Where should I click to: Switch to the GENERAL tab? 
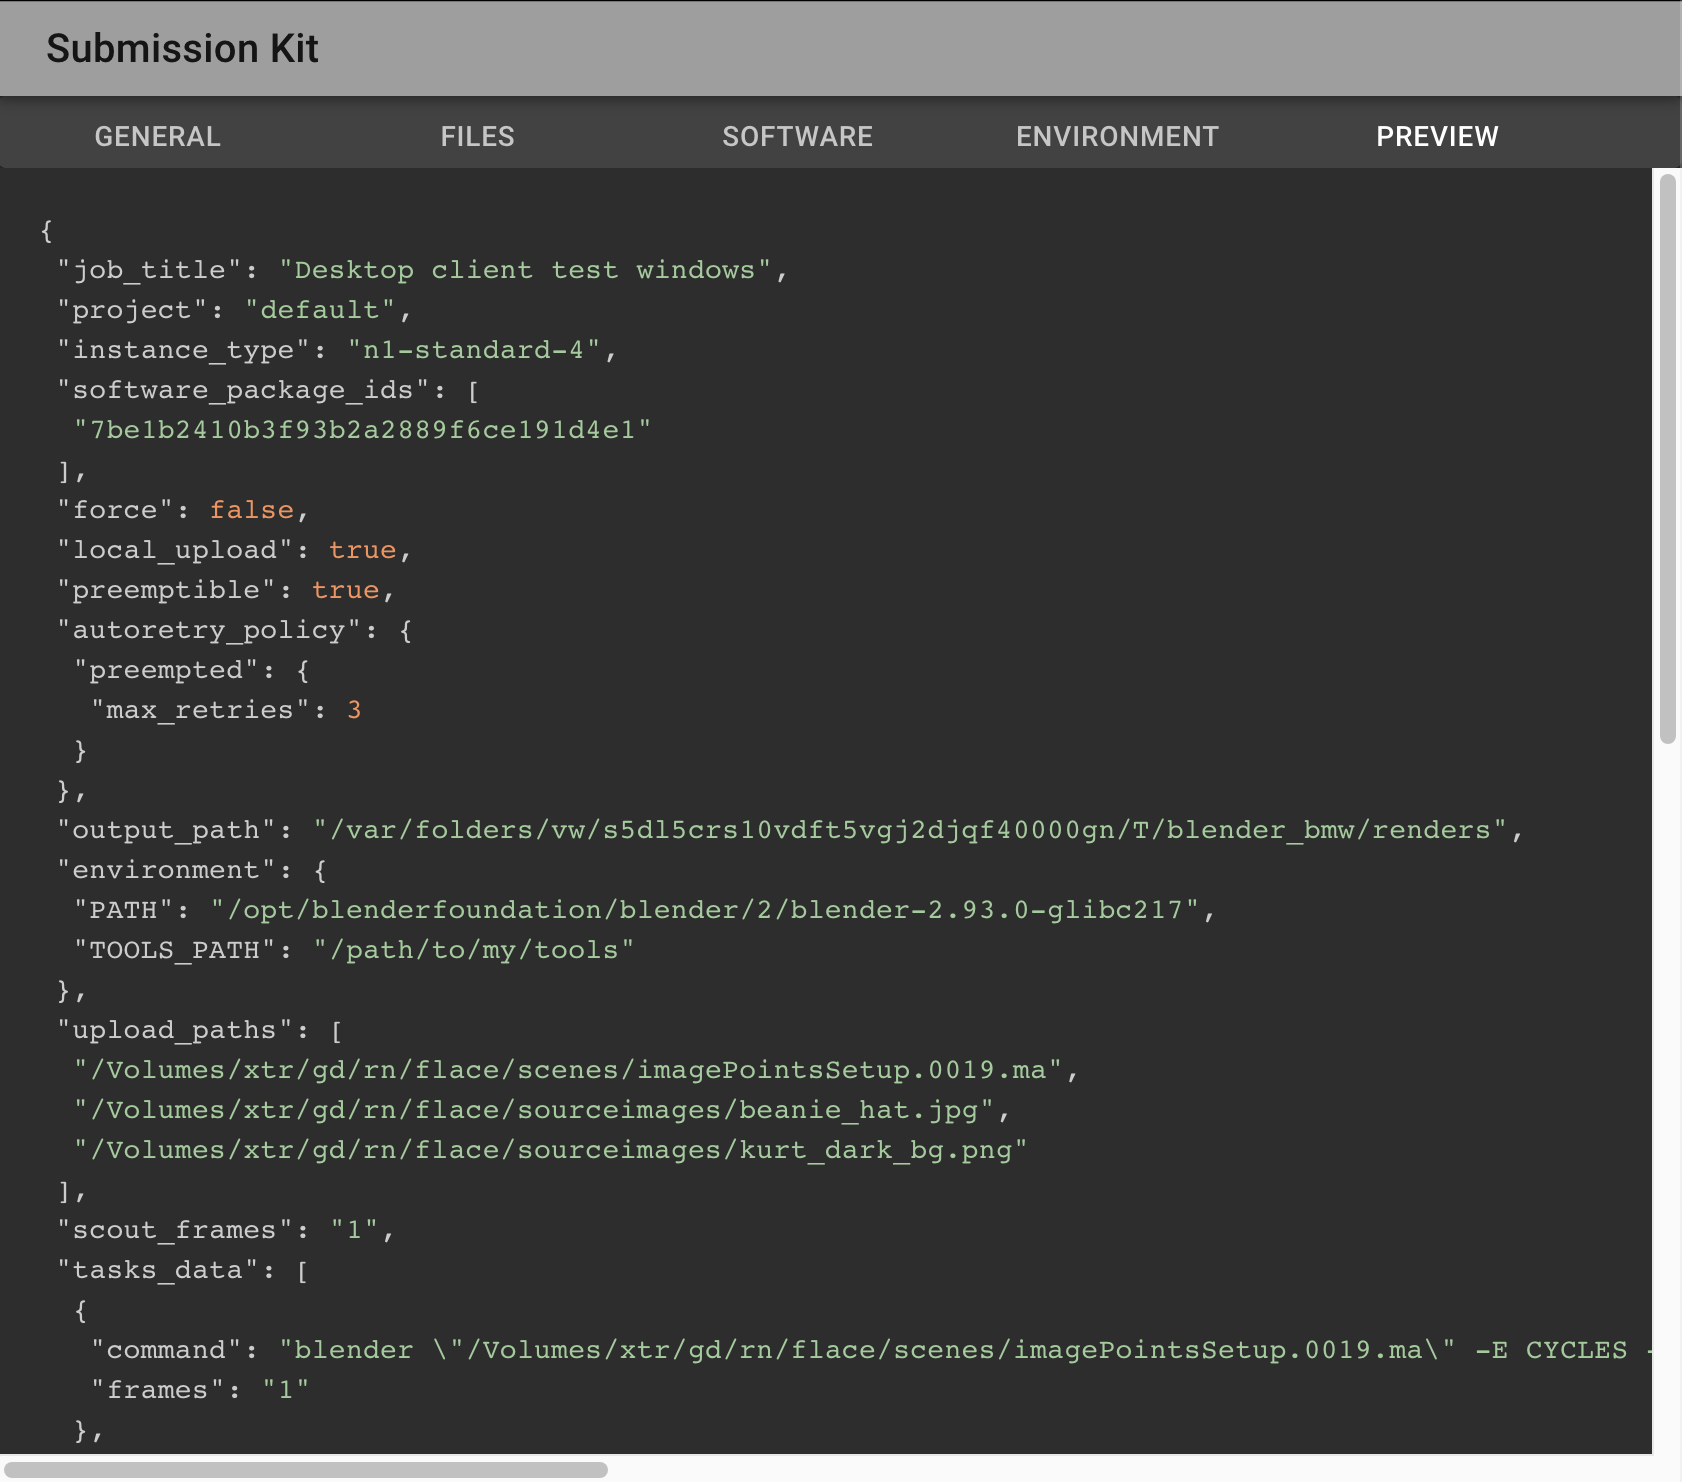pos(158,136)
